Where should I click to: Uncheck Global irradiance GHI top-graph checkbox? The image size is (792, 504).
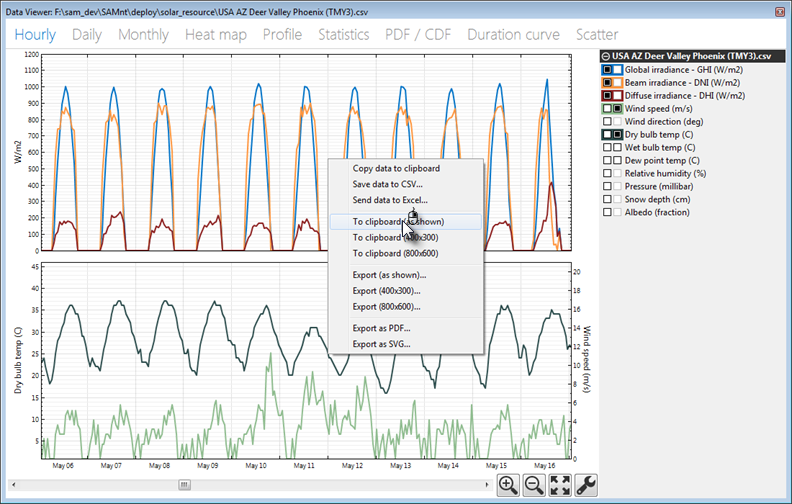607,70
